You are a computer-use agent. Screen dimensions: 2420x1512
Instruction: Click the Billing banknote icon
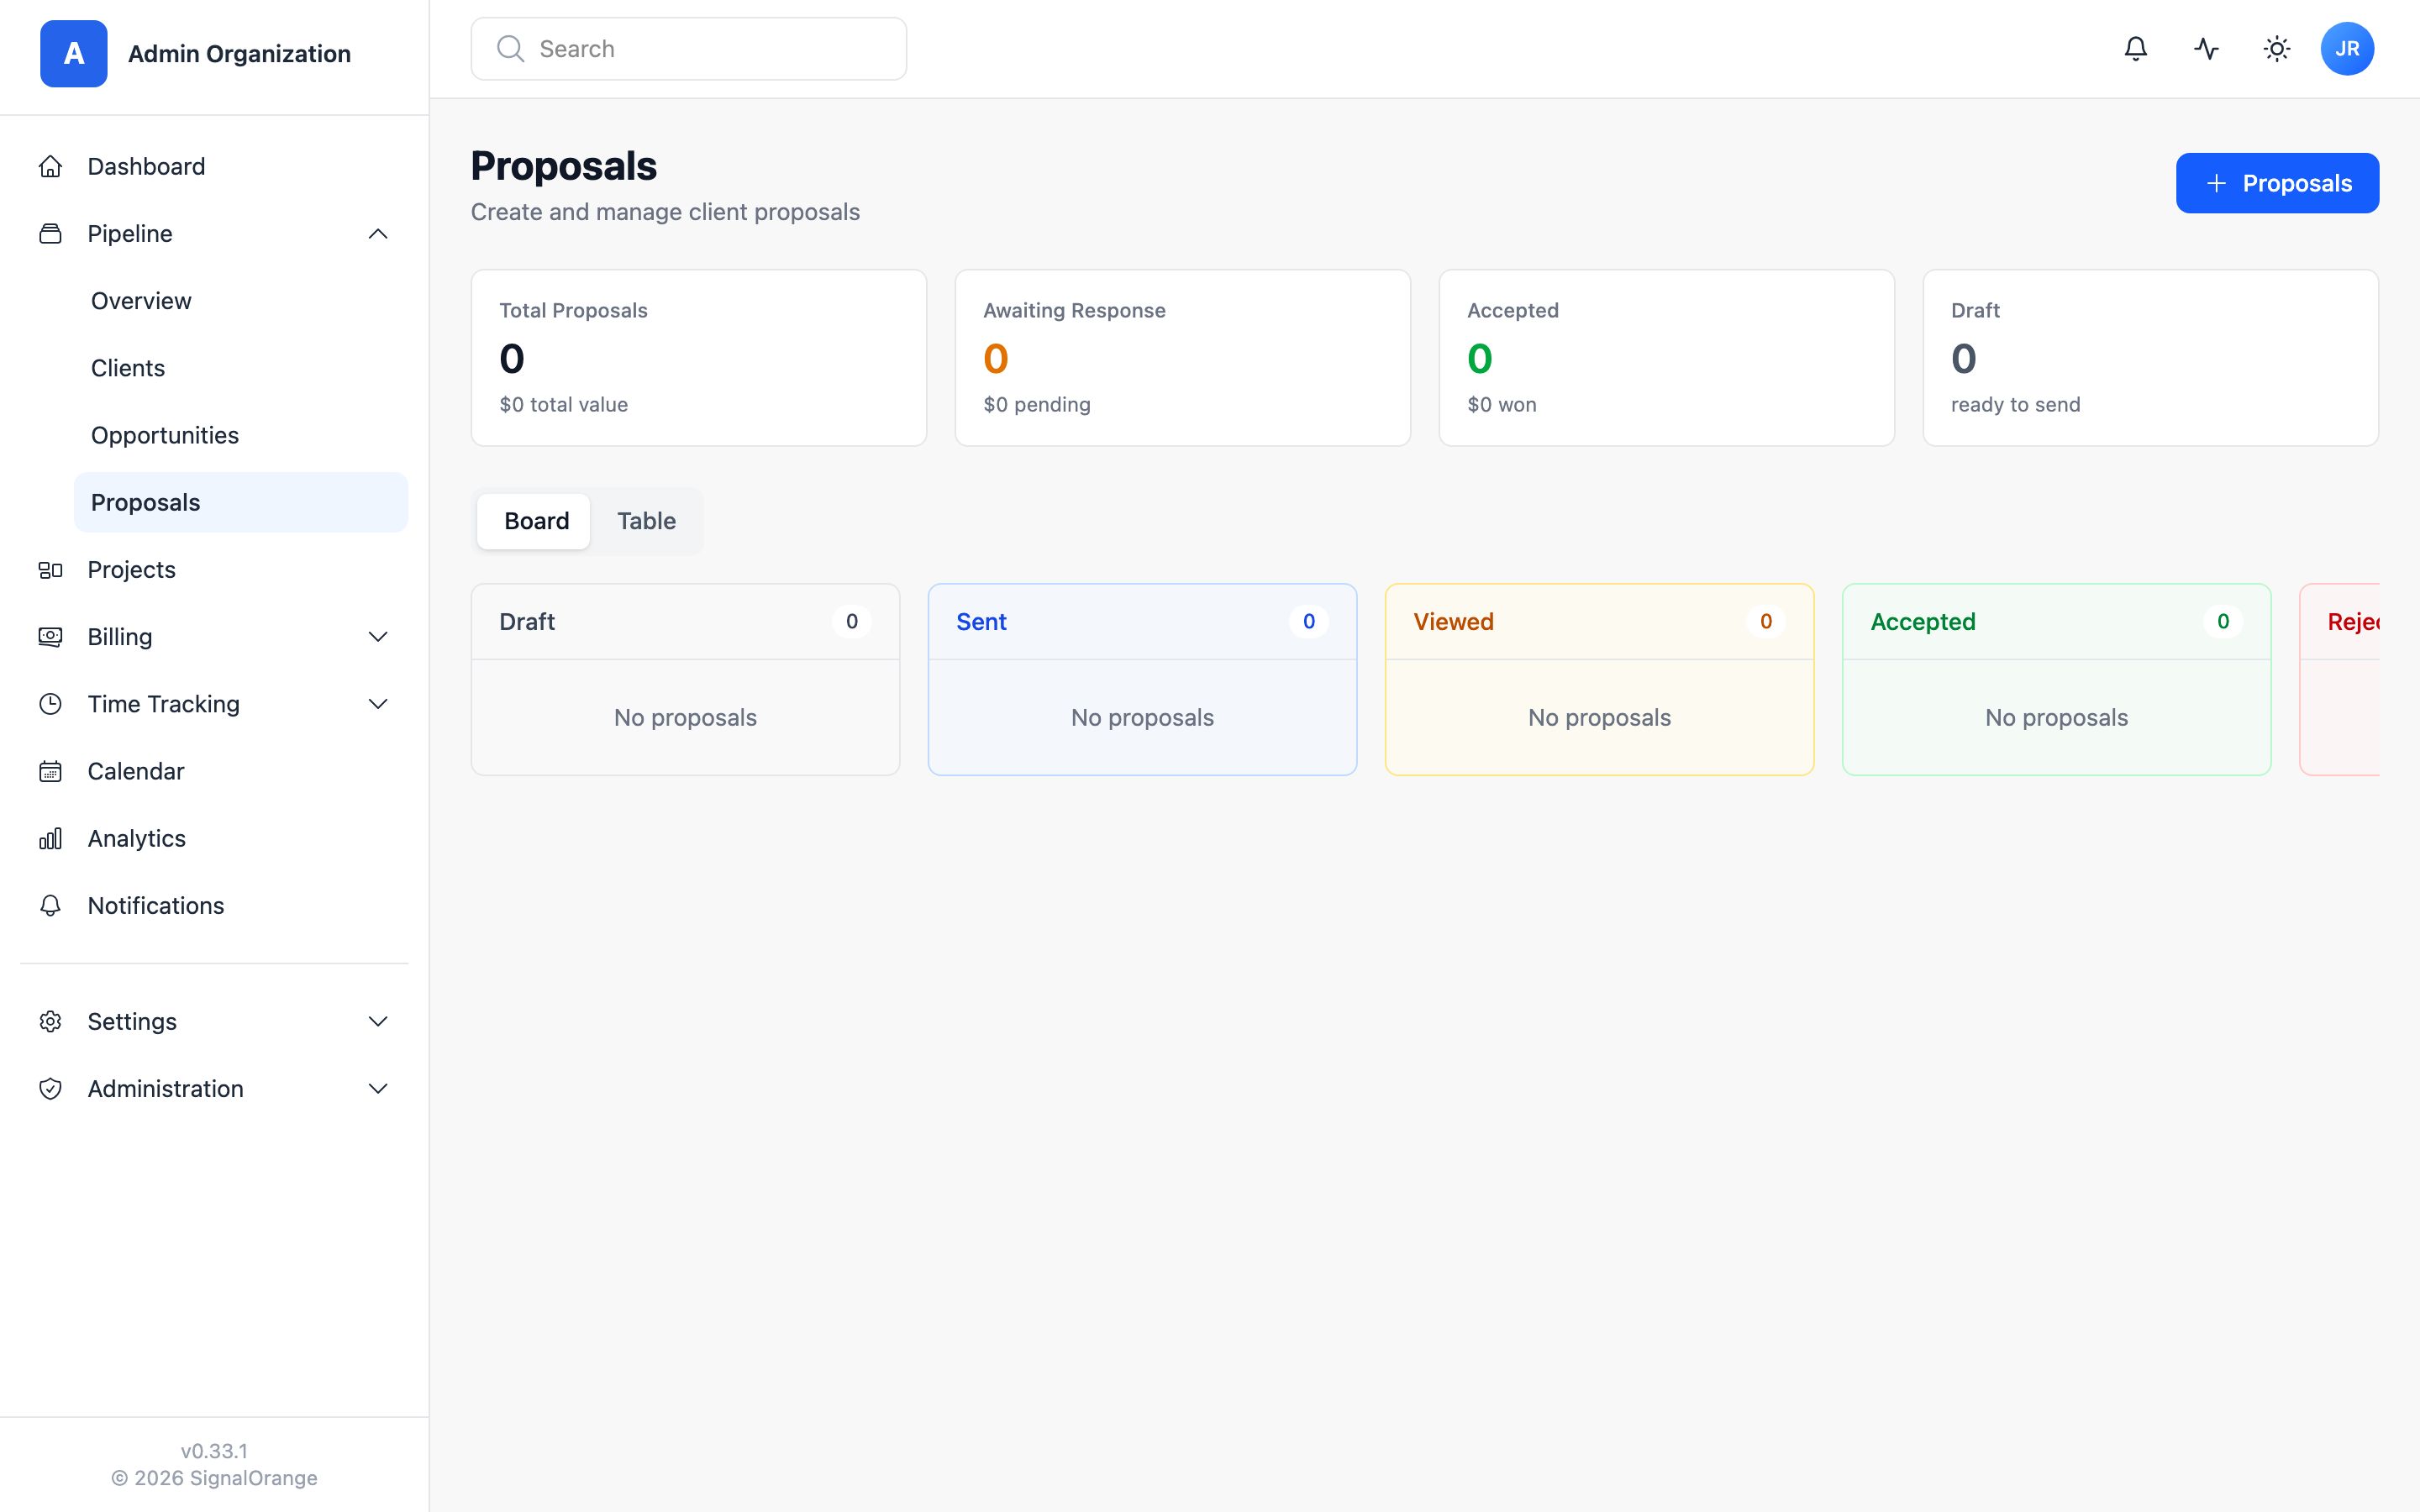50,637
